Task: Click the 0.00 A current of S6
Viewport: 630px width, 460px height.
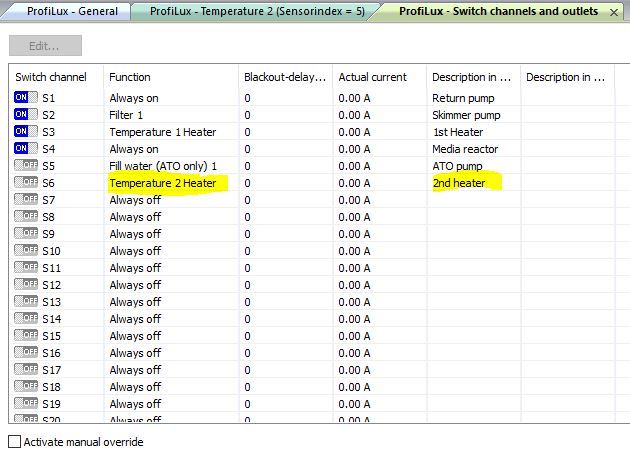Action: 354,183
